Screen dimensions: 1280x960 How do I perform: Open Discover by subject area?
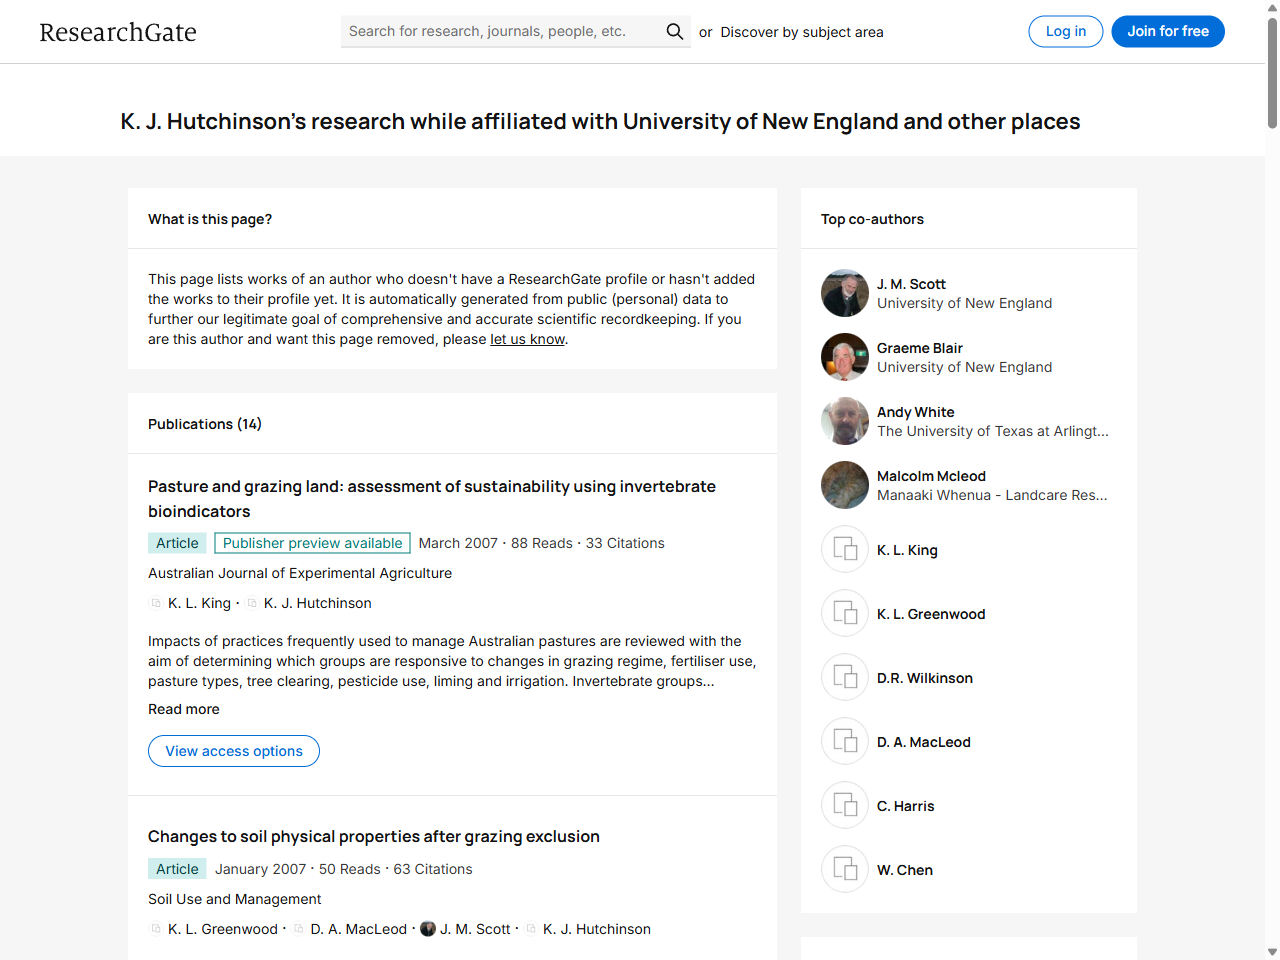(x=800, y=31)
